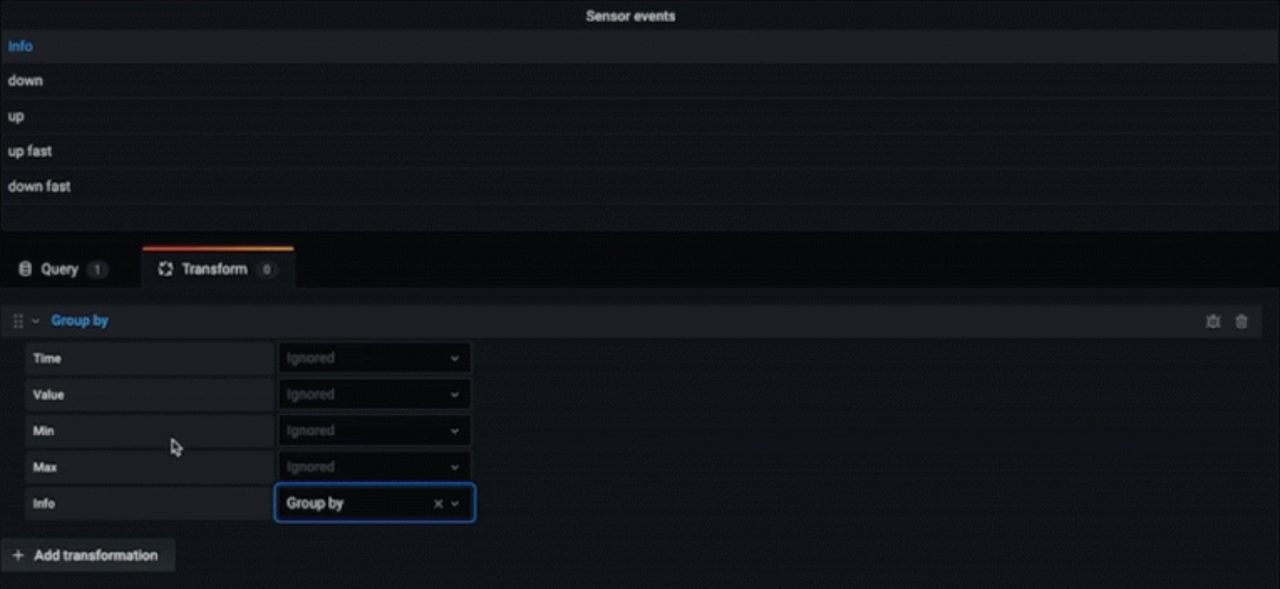Select the "down" row in the table
Viewport: 1280px width, 589px height.
26,81
